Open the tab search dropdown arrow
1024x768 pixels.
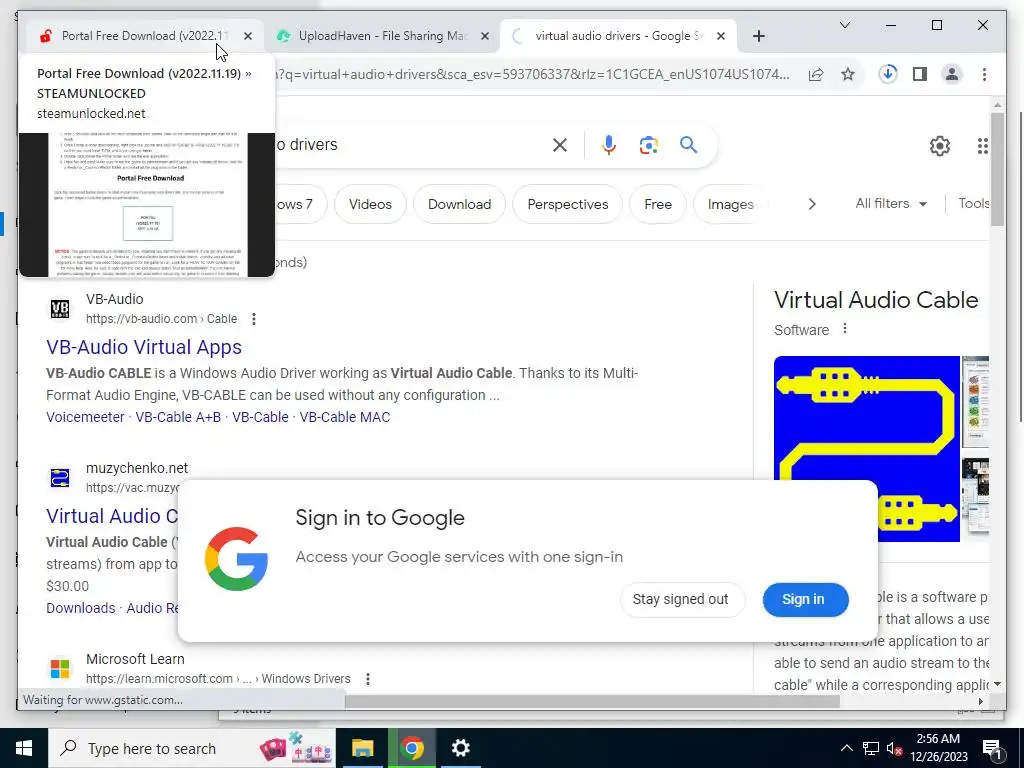point(844,25)
